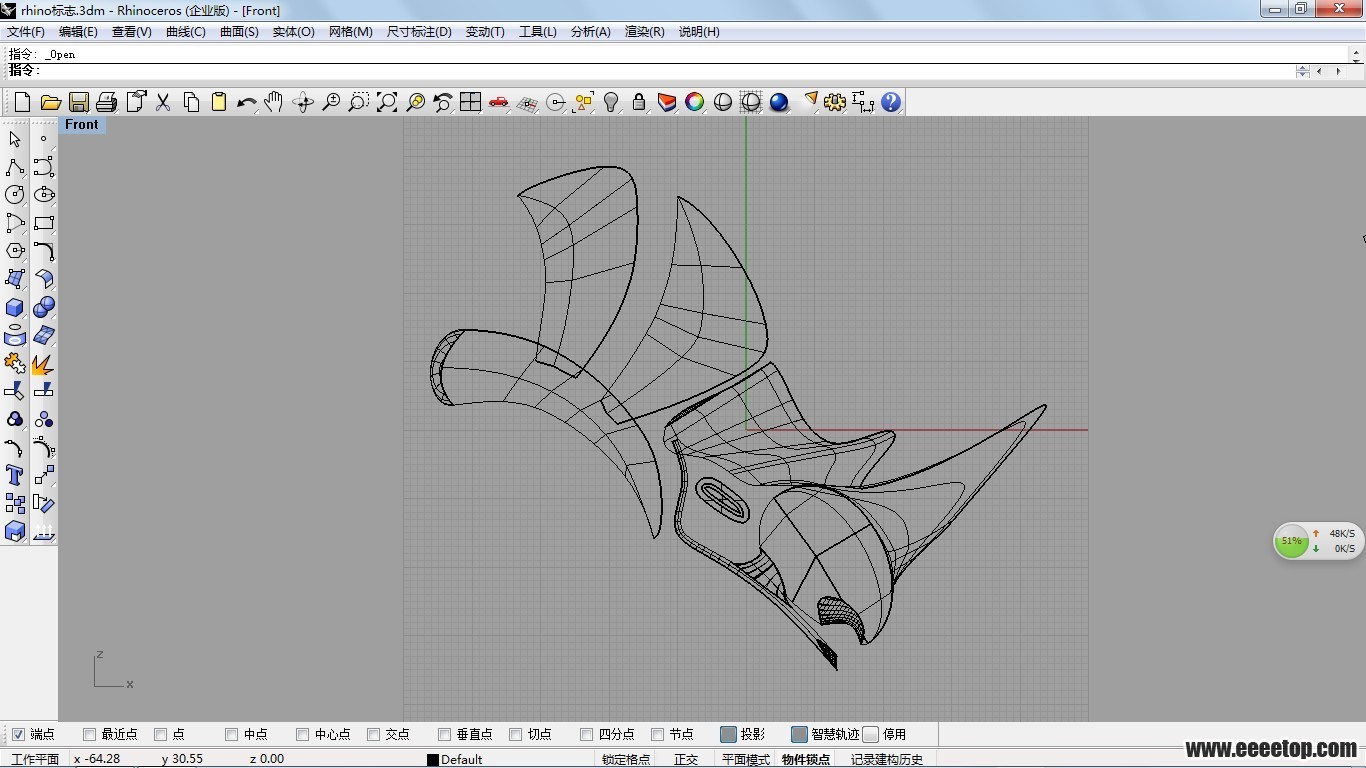Toggle 平面模式 in status bar

(x=746, y=759)
